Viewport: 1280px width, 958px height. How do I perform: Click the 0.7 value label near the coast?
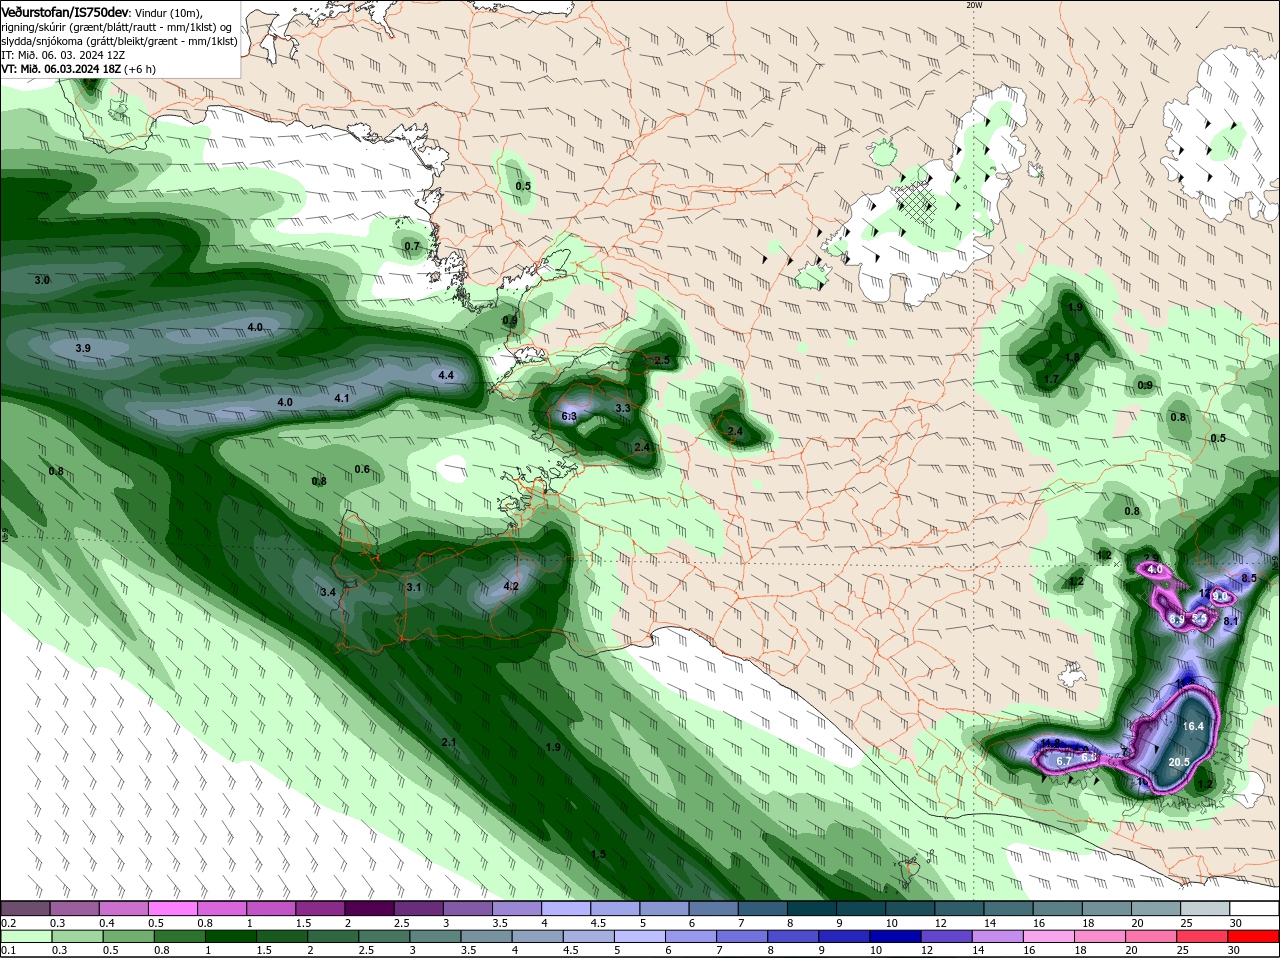[x=412, y=246]
